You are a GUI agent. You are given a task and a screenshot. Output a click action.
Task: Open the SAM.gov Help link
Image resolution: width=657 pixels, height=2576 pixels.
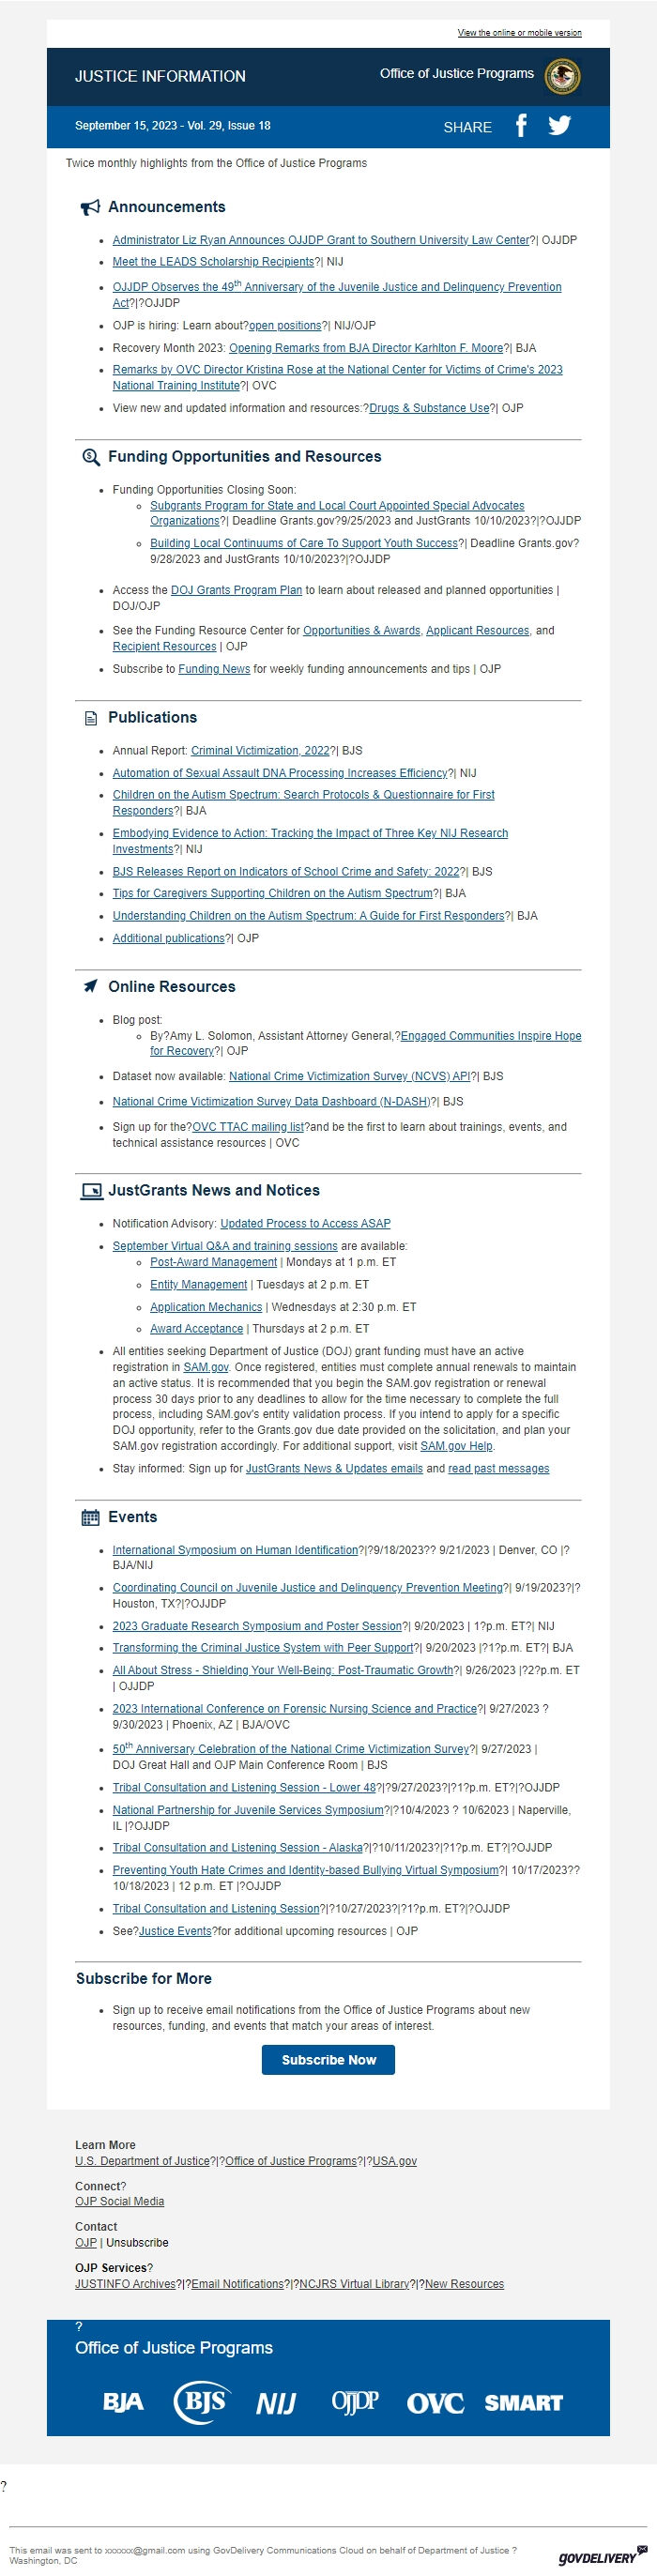click(x=456, y=1446)
